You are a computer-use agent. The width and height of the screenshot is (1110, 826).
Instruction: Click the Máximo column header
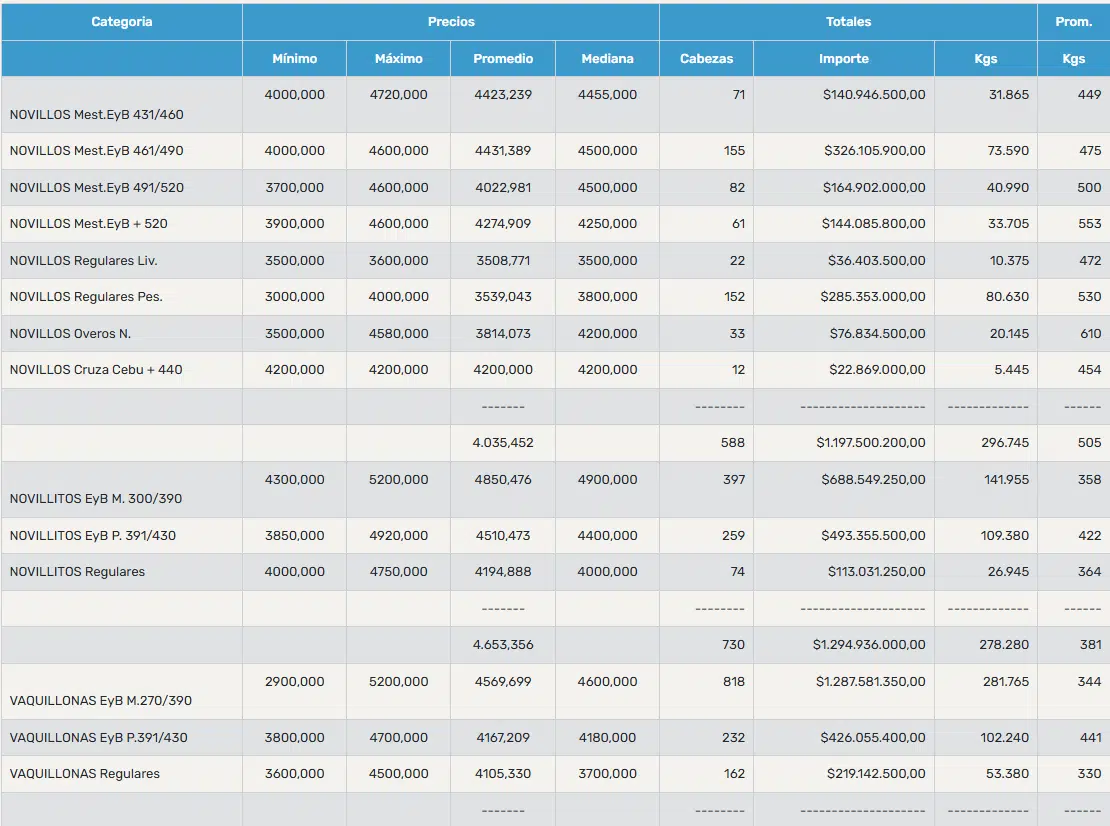click(x=399, y=59)
